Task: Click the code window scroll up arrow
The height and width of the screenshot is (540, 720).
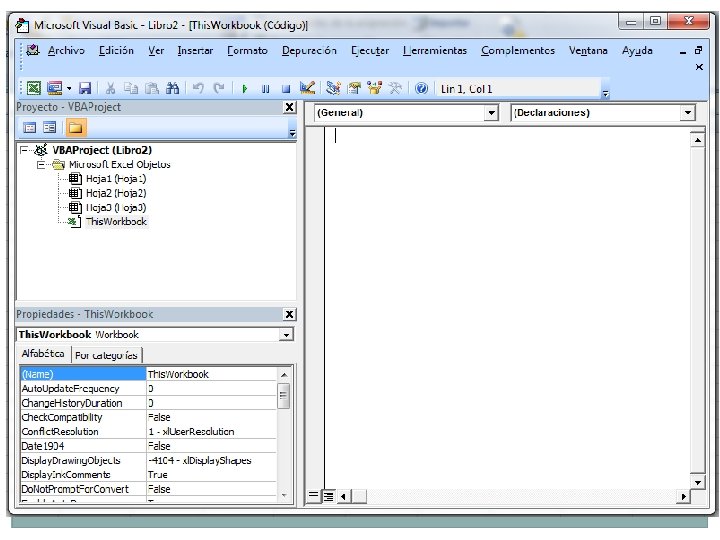Action: pyautogui.click(x=698, y=140)
